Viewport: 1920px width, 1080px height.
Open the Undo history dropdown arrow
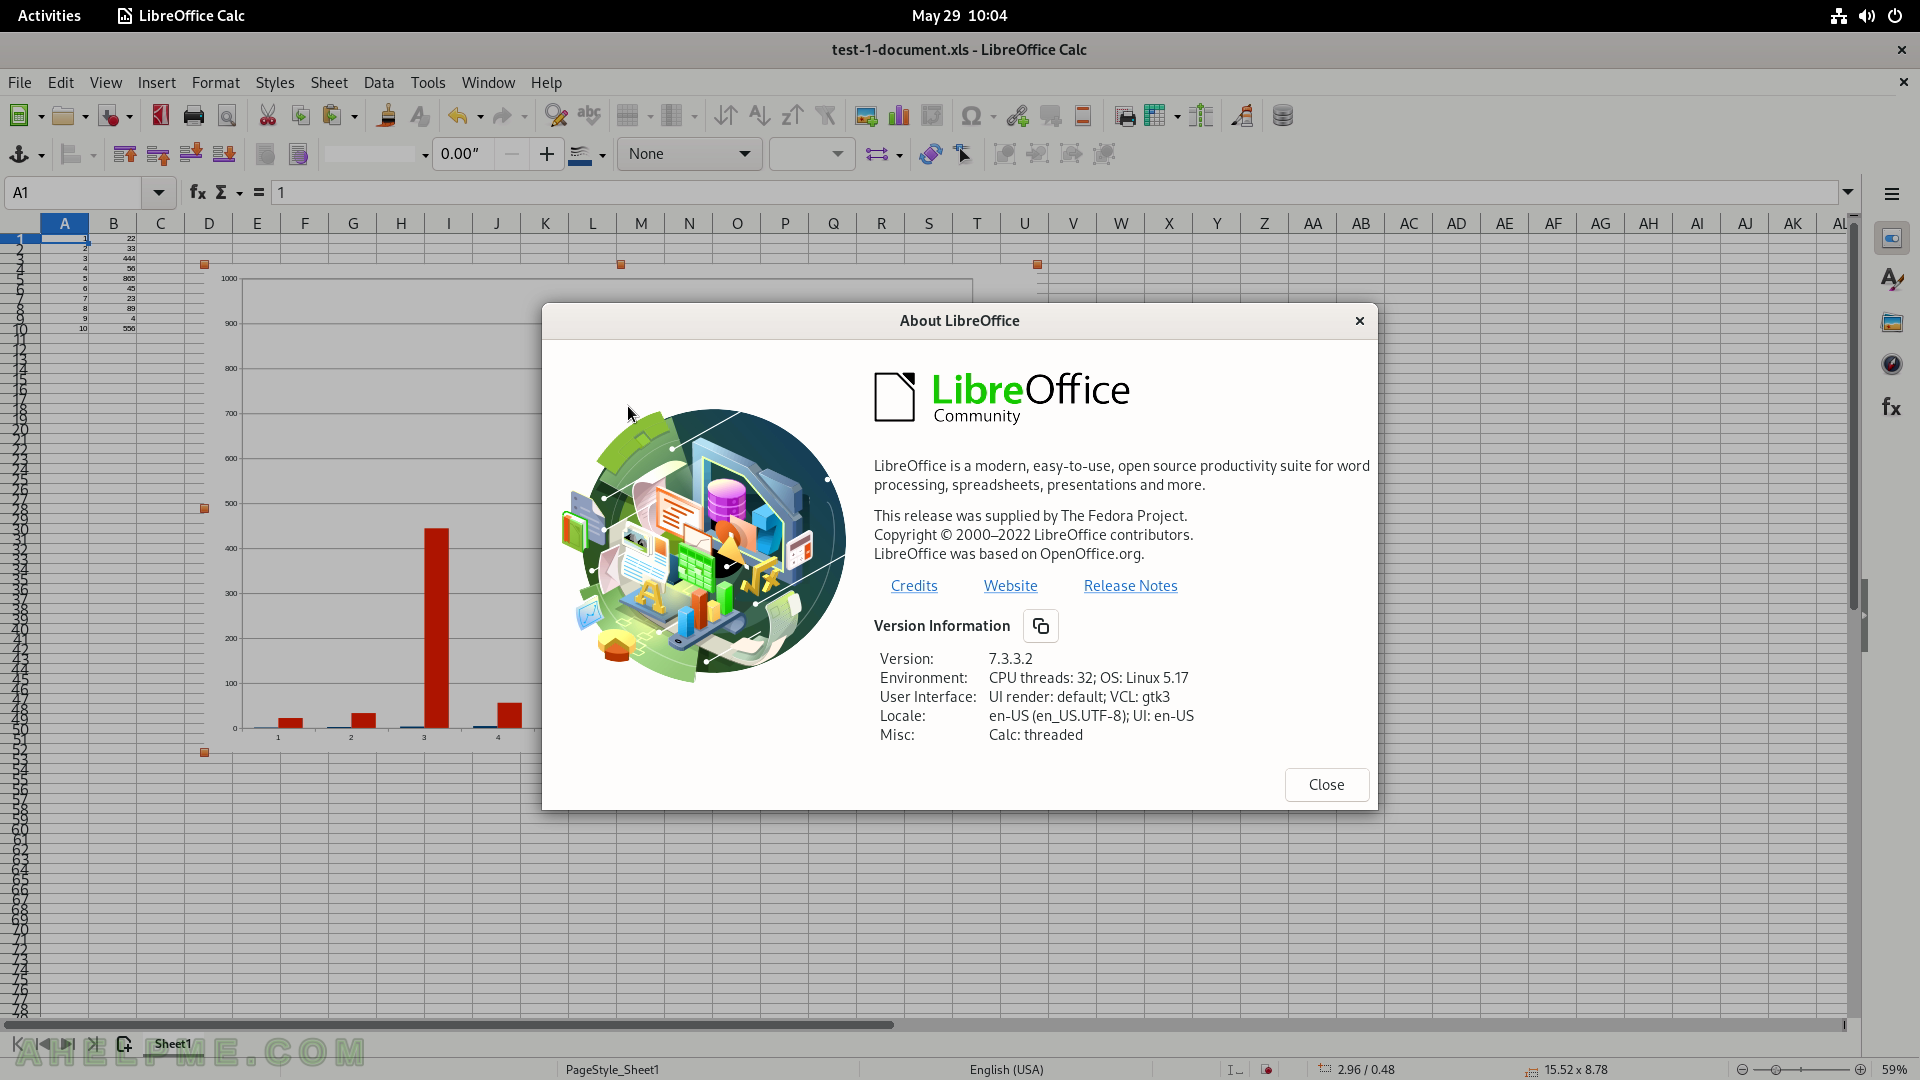pyautogui.click(x=480, y=117)
